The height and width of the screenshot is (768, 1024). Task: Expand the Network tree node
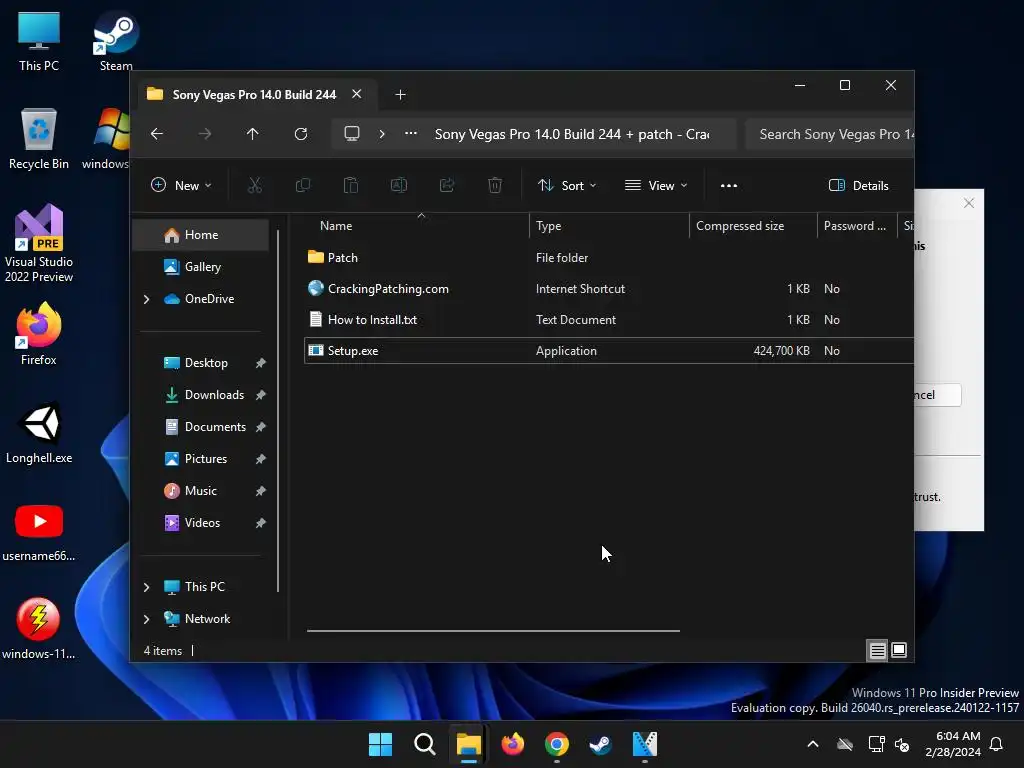pyautogui.click(x=146, y=619)
